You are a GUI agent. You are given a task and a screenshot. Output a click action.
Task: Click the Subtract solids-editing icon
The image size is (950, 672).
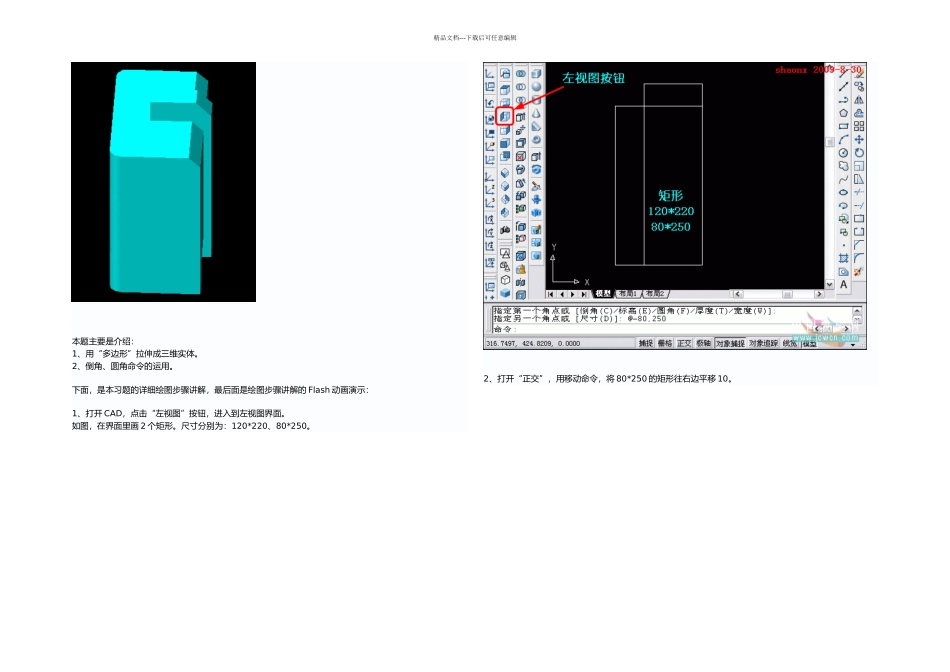point(520,87)
